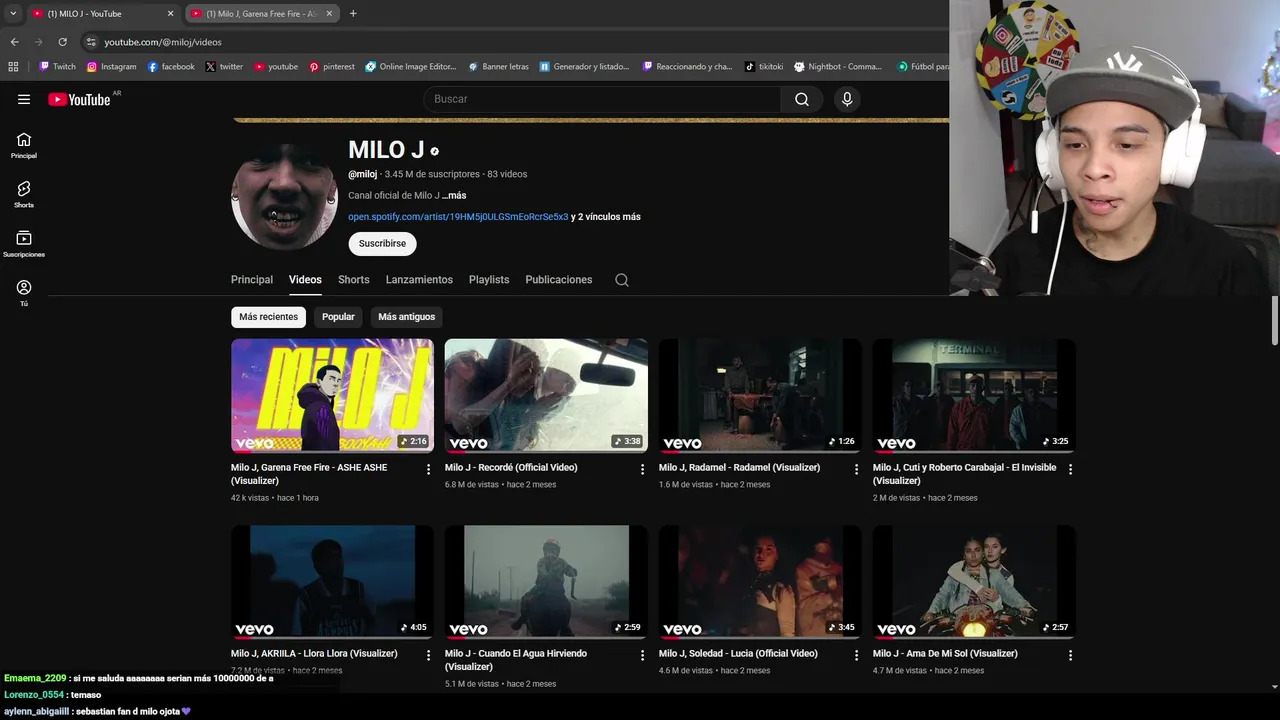Click the YouTube logo
Viewport: 1280px width, 720px height.
pos(79,99)
